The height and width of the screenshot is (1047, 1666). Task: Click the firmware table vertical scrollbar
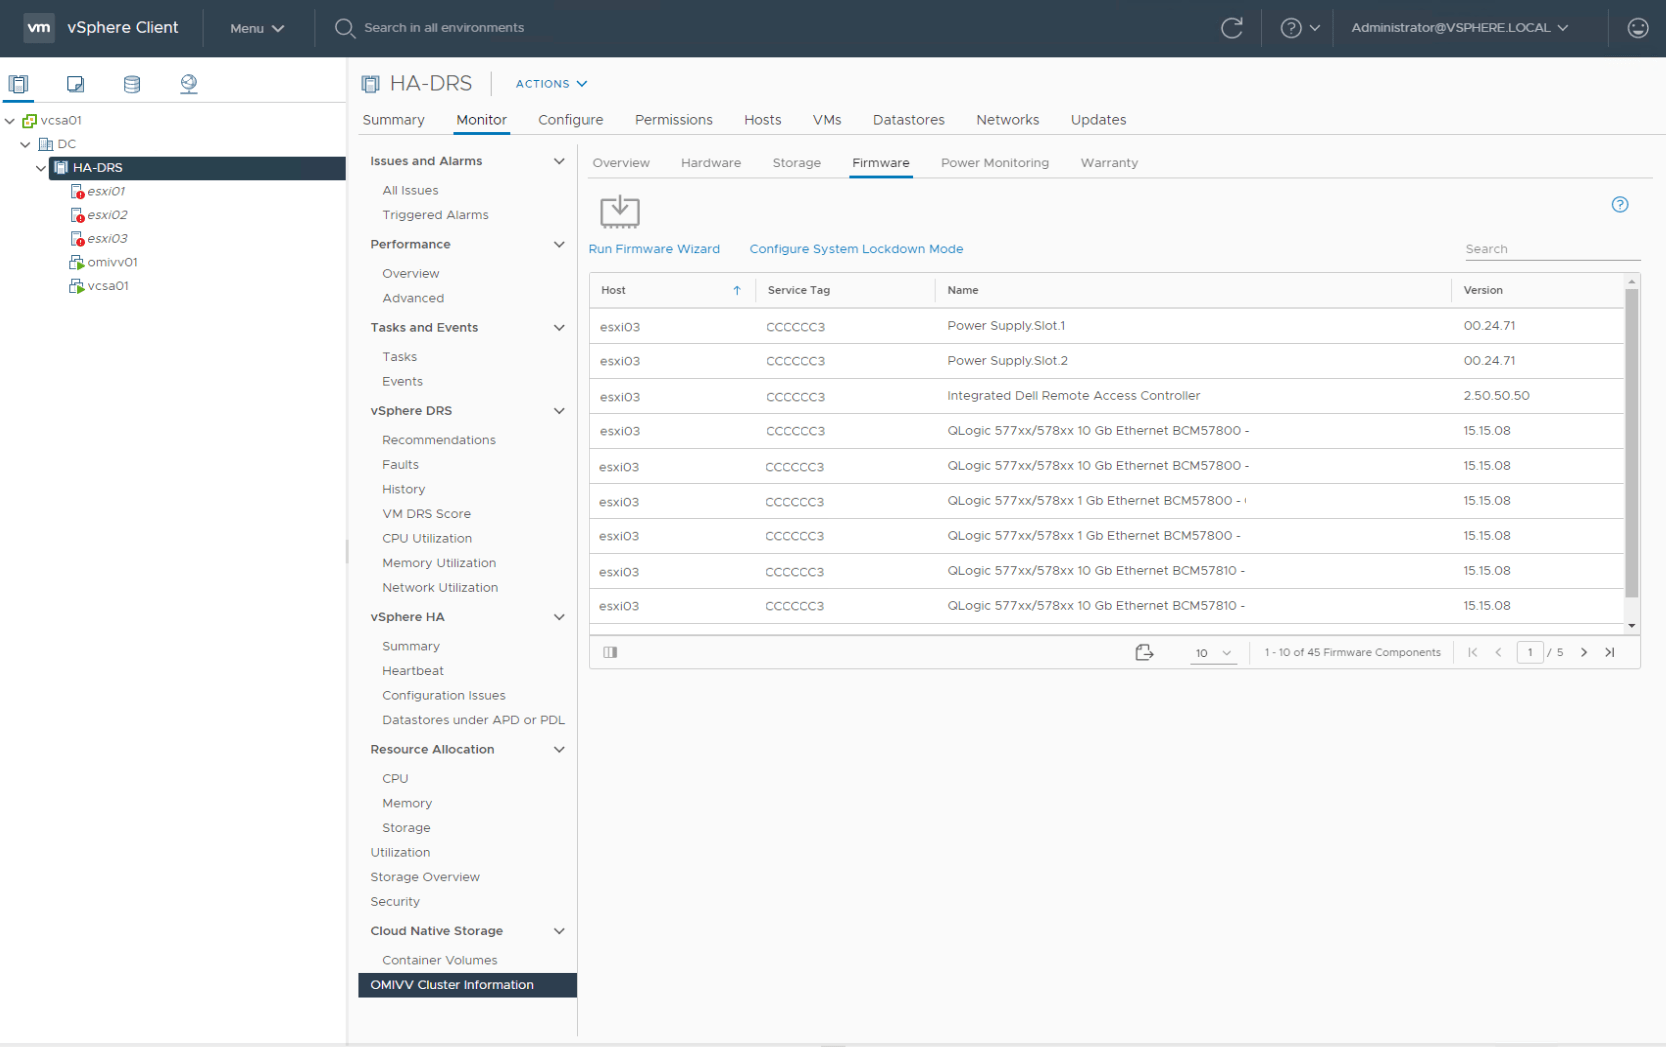(1632, 444)
